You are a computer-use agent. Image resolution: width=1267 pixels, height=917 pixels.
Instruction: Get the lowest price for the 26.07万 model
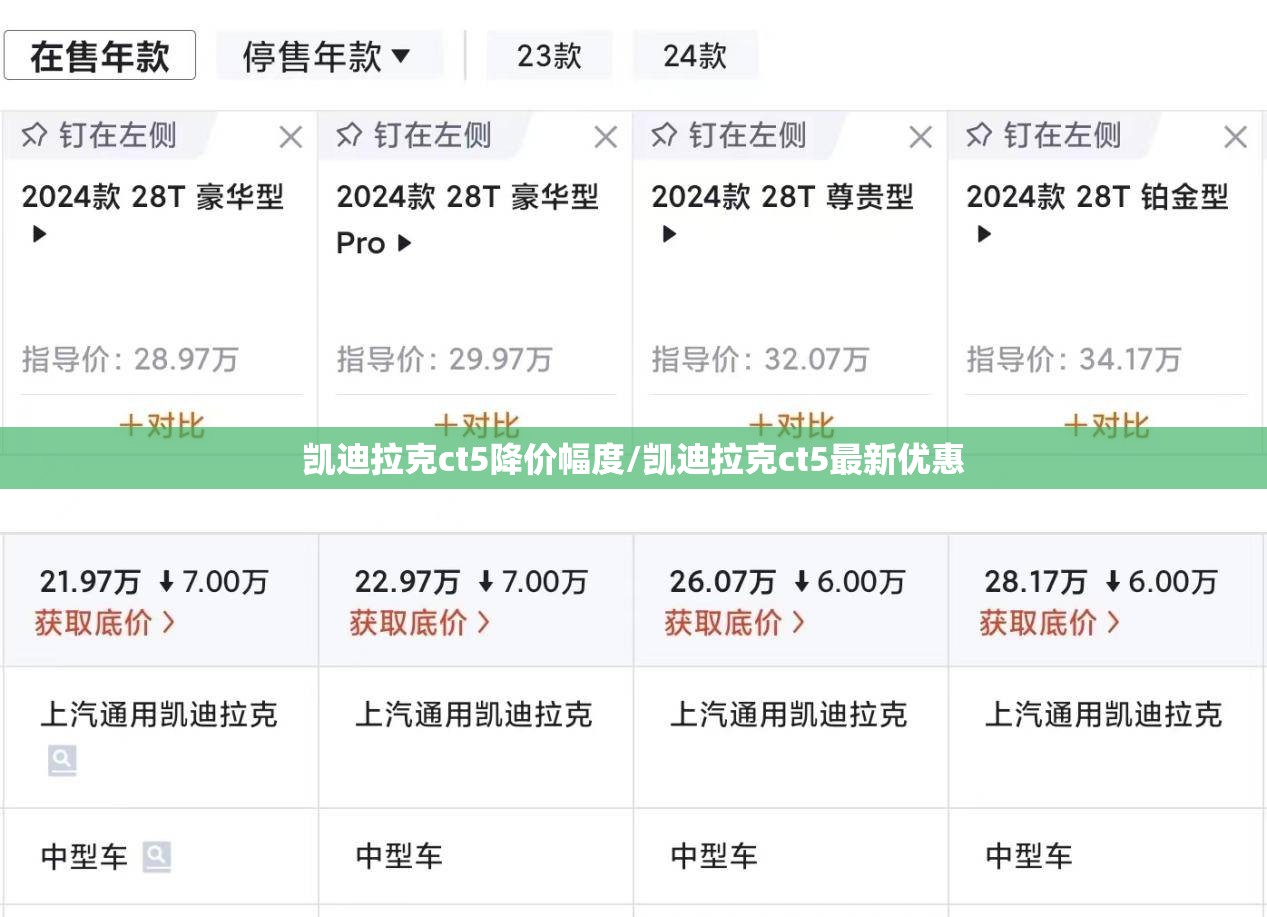coord(735,623)
